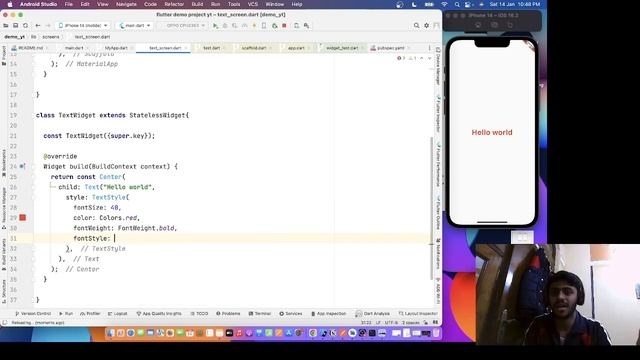
Task: Click the navigate Back arrow
Action: [38, 25]
